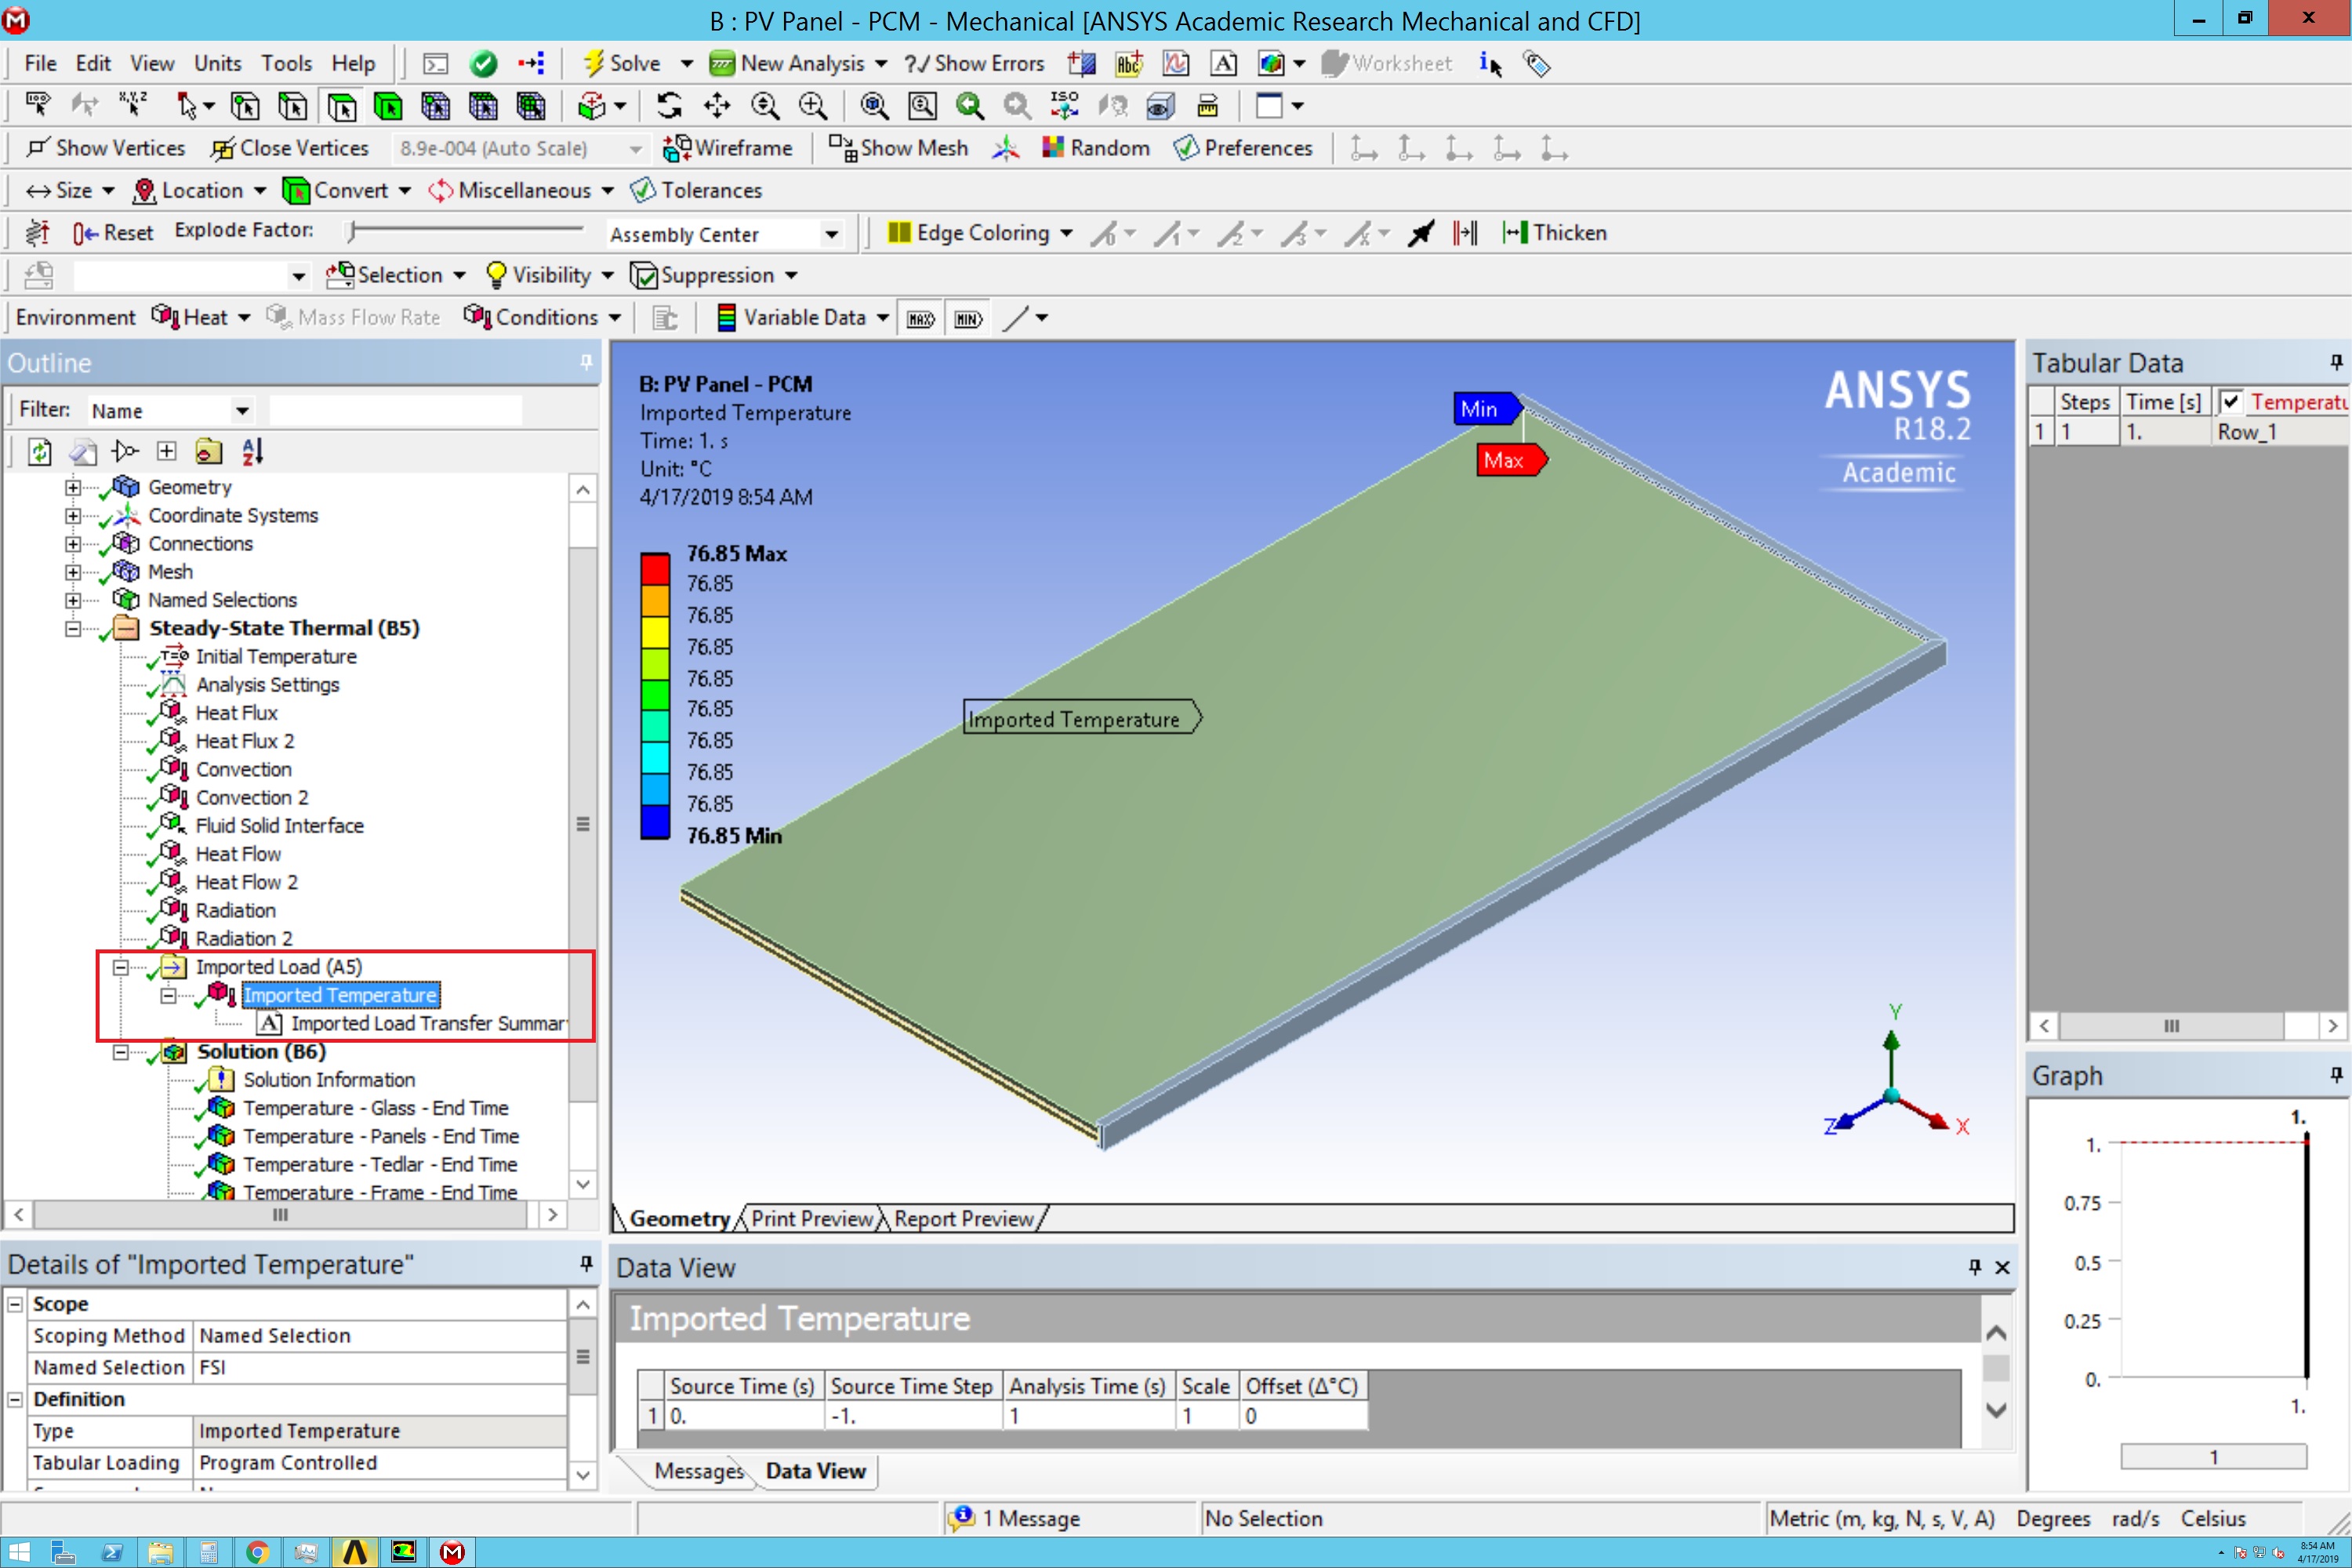Viewport: 2352px width, 1568px height.
Task: Select the Vertex selection filter icon
Action: pos(245,106)
